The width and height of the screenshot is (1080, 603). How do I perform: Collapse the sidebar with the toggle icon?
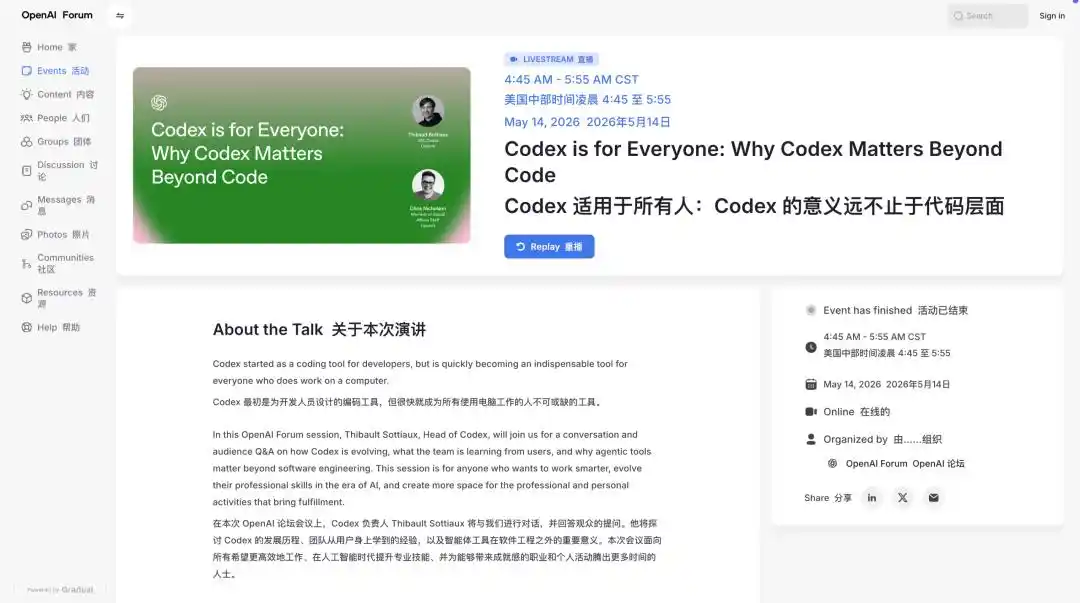tap(120, 15)
